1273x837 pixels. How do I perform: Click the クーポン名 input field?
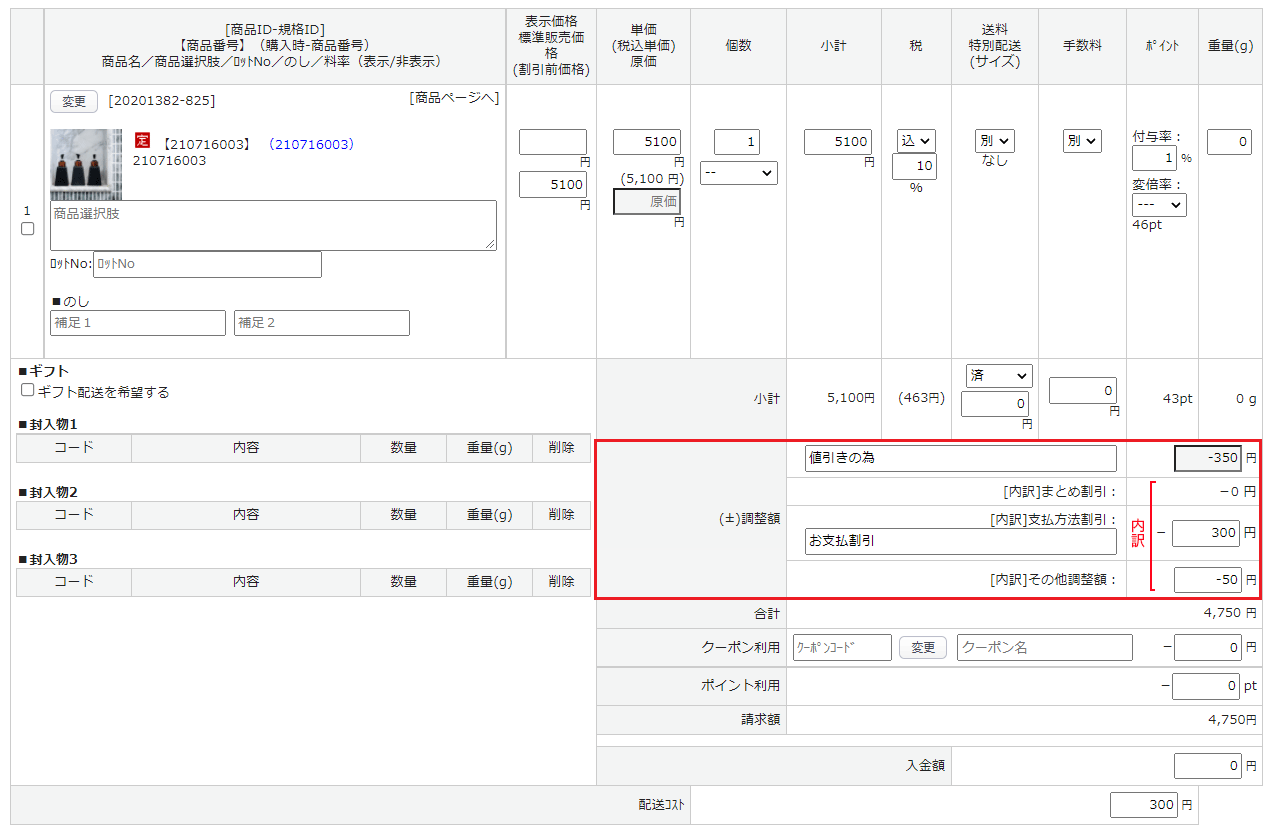(x=1044, y=647)
